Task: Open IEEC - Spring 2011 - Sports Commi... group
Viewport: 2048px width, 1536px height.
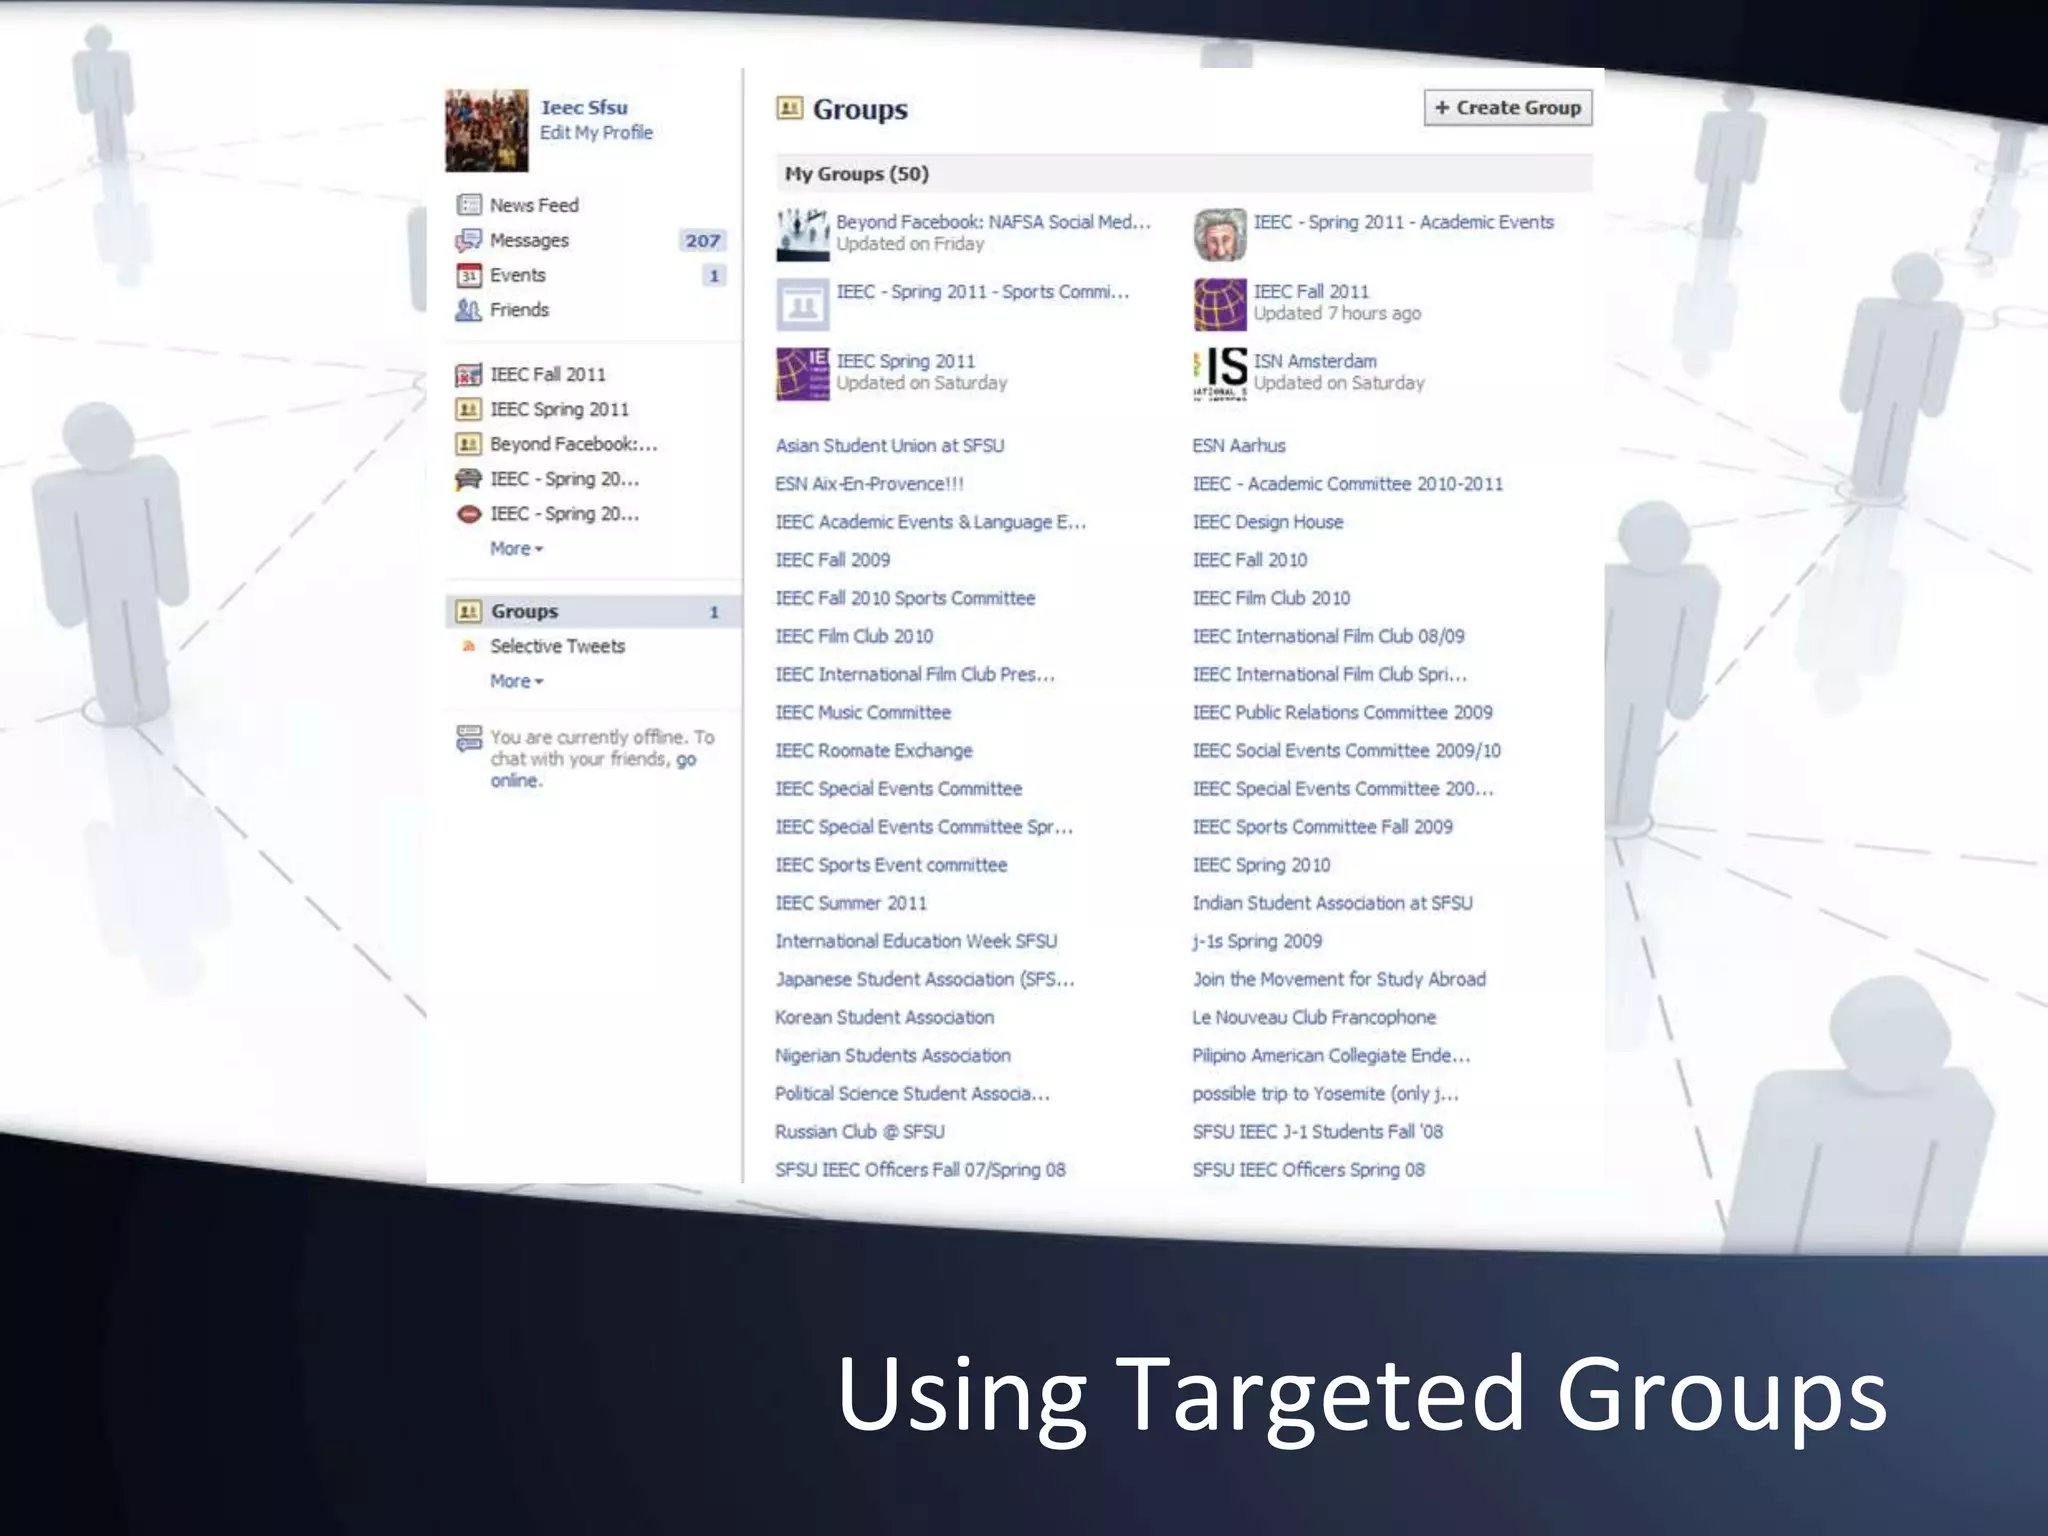Action: click(983, 292)
